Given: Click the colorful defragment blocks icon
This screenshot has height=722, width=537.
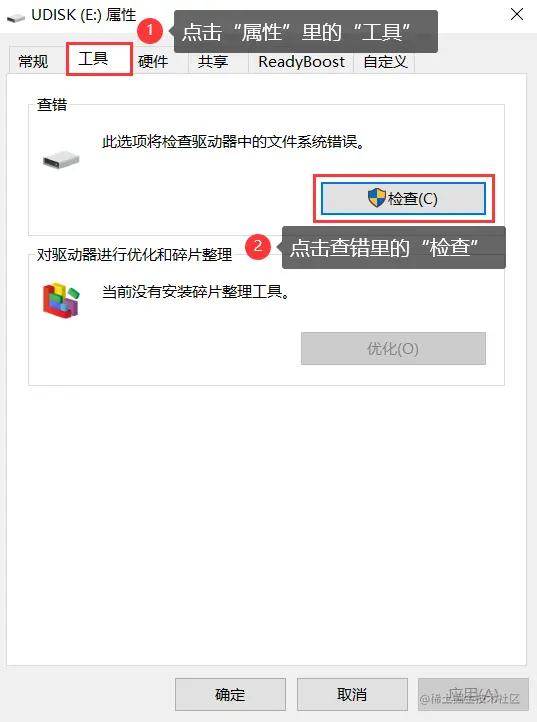Looking at the screenshot, I should tap(61, 300).
